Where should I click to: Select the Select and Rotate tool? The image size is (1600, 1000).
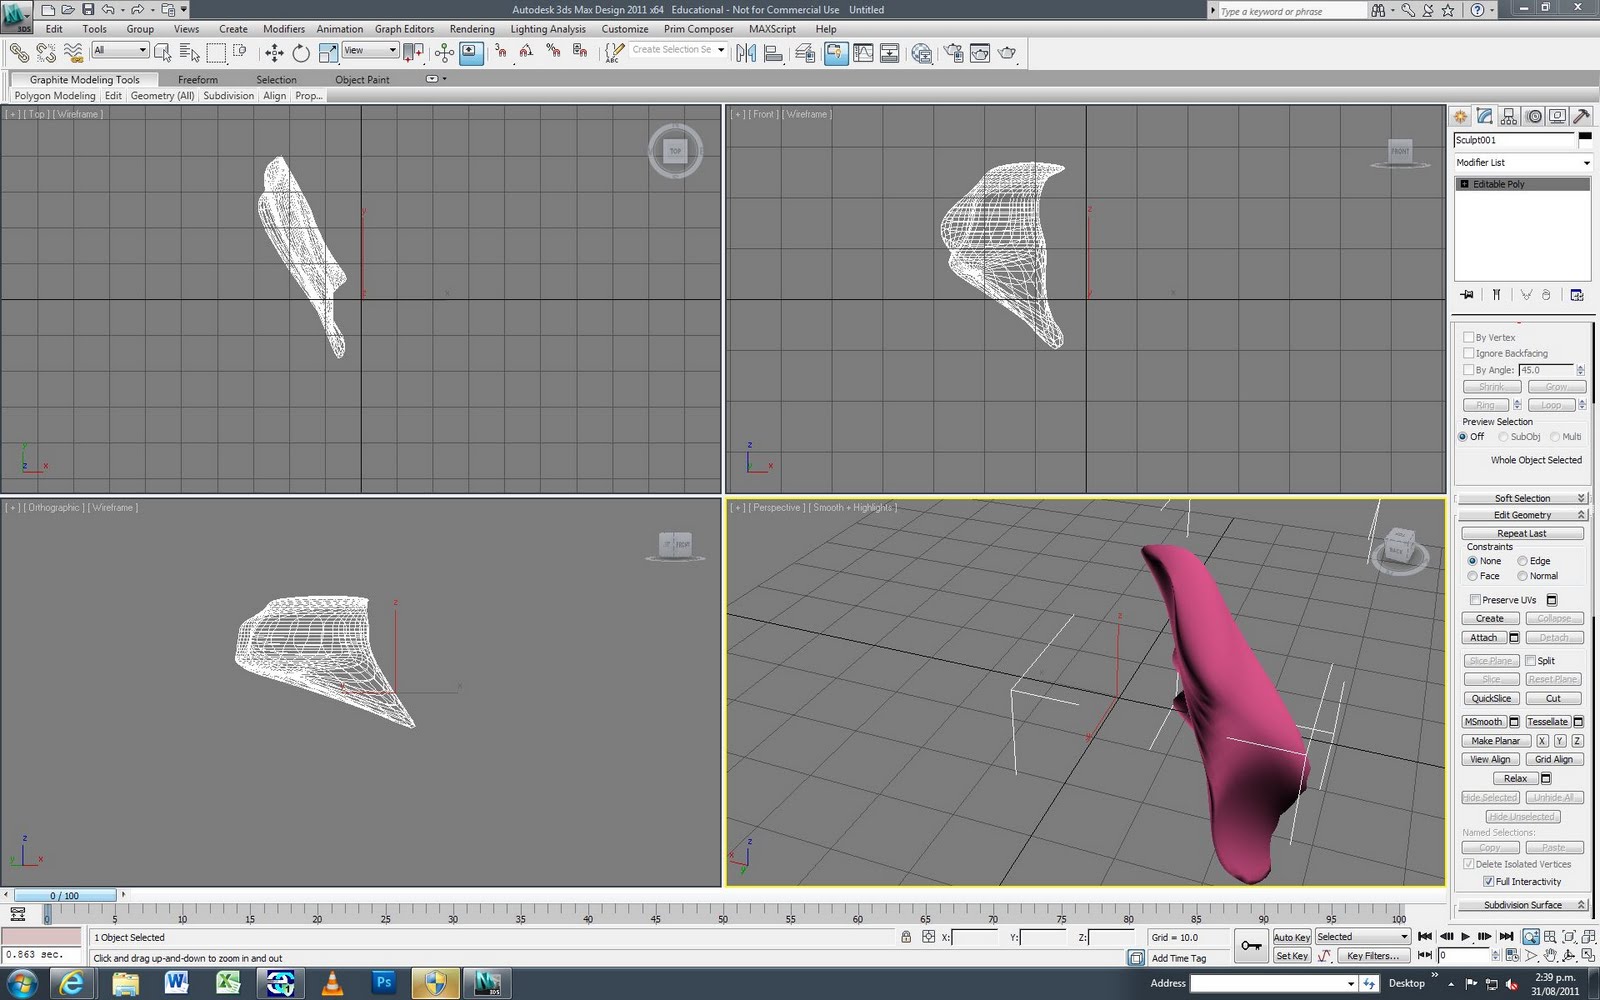pos(300,52)
